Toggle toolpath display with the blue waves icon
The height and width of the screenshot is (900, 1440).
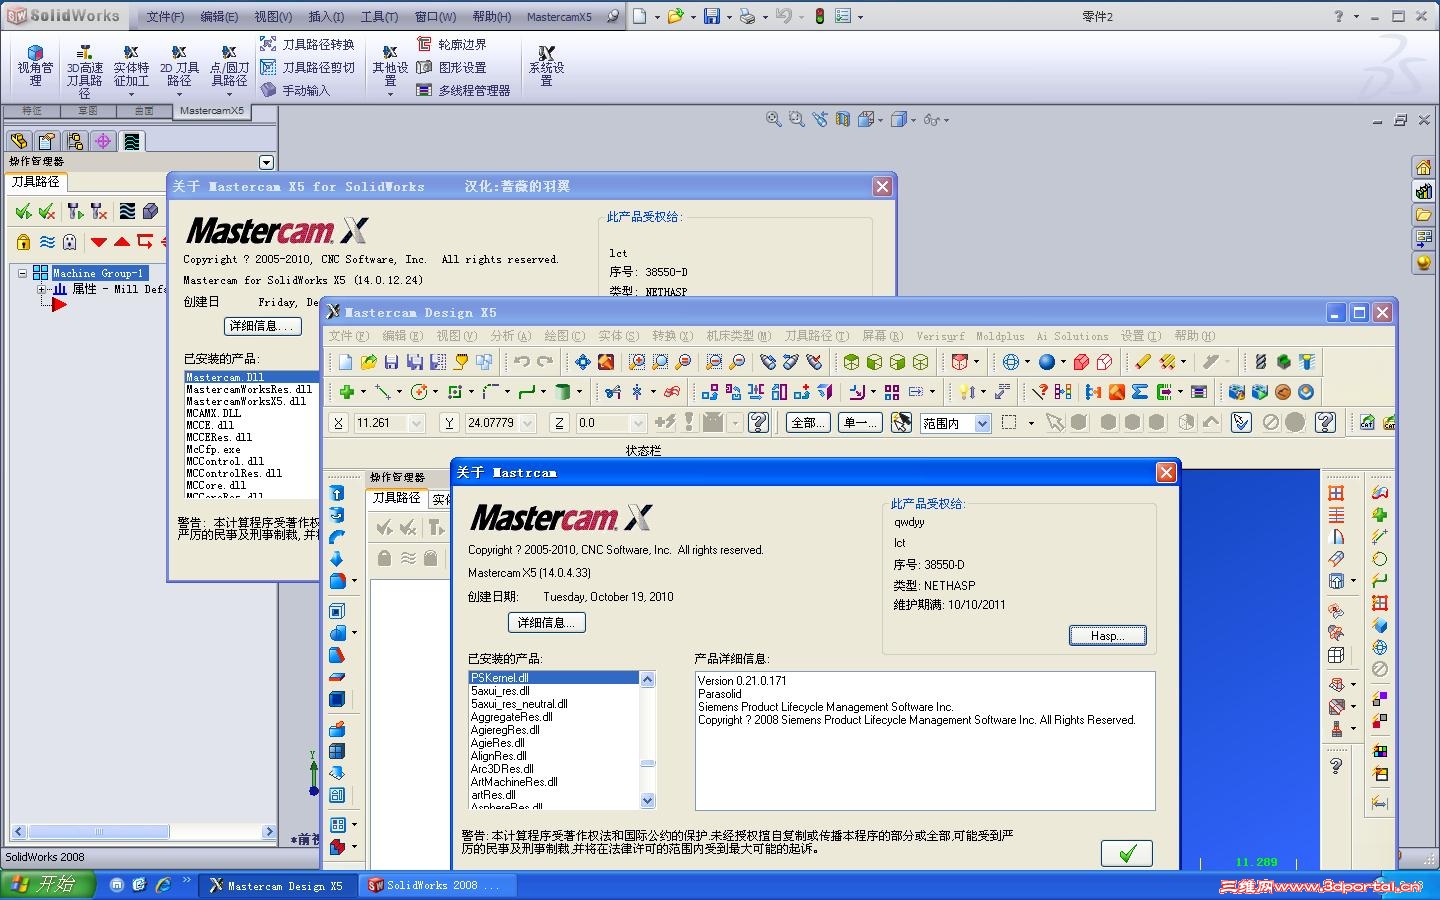coord(47,242)
